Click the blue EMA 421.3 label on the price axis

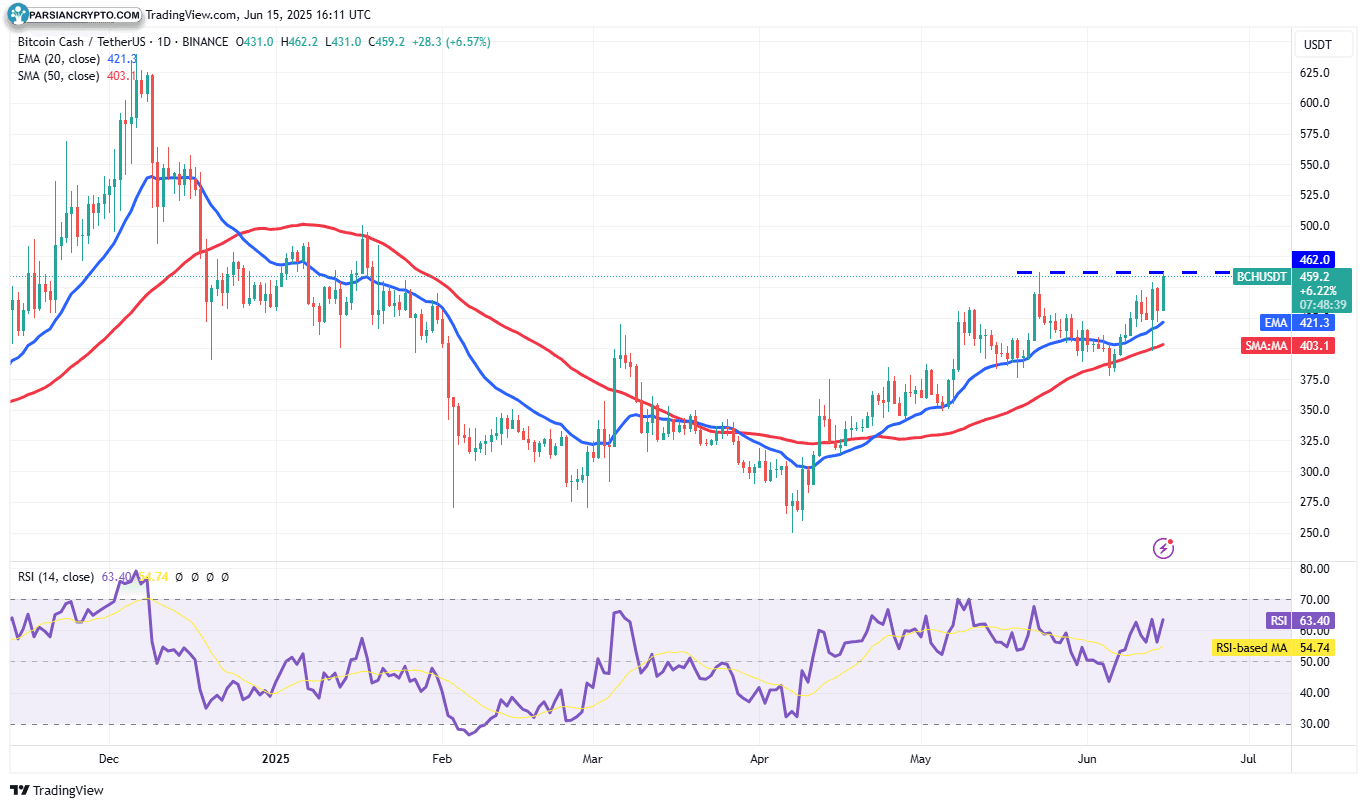pos(1297,322)
